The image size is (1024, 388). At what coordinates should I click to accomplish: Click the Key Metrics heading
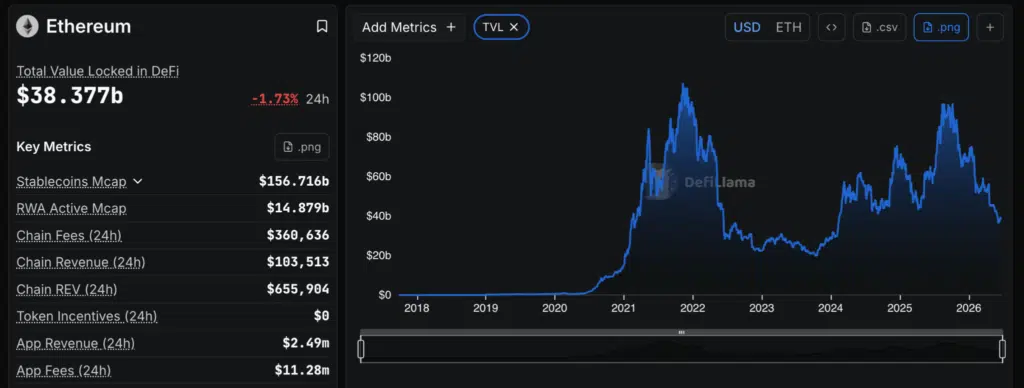(54, 147)
